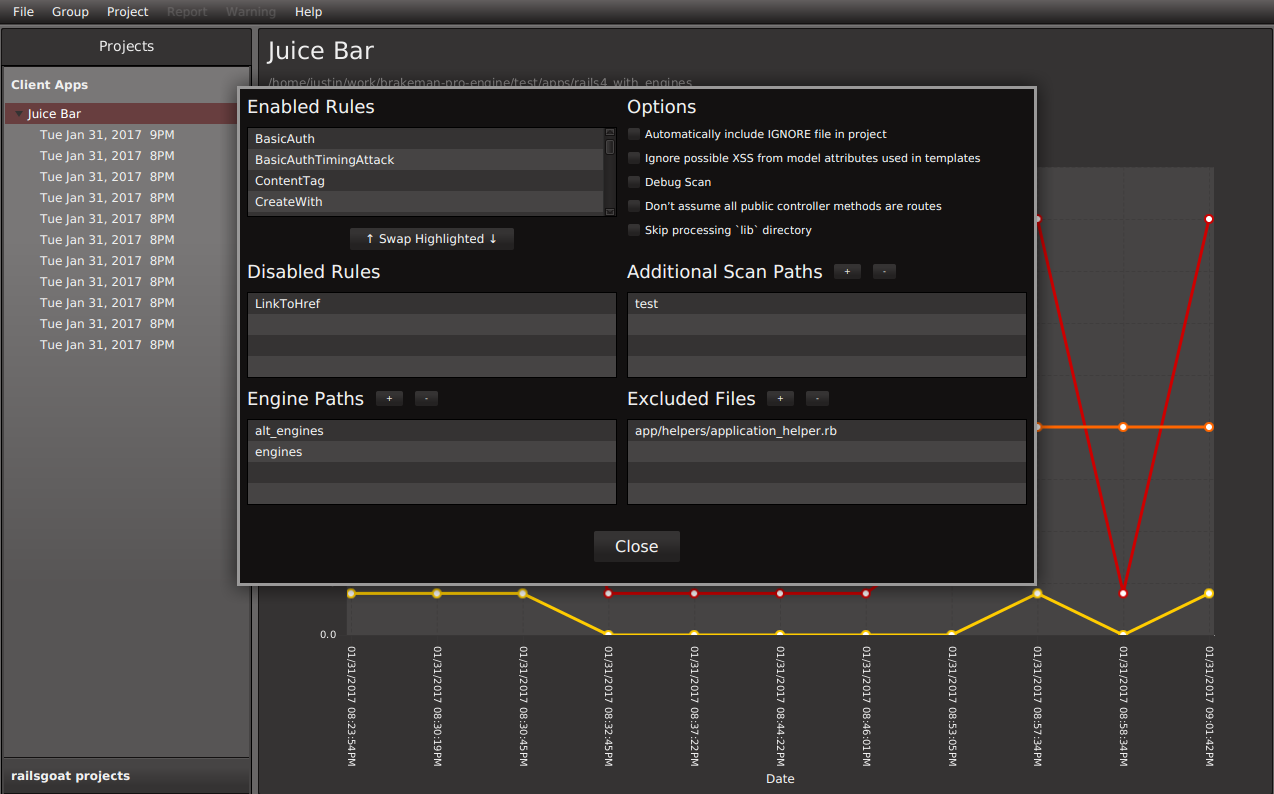Click Swap Highlighted button

[432, 239]
